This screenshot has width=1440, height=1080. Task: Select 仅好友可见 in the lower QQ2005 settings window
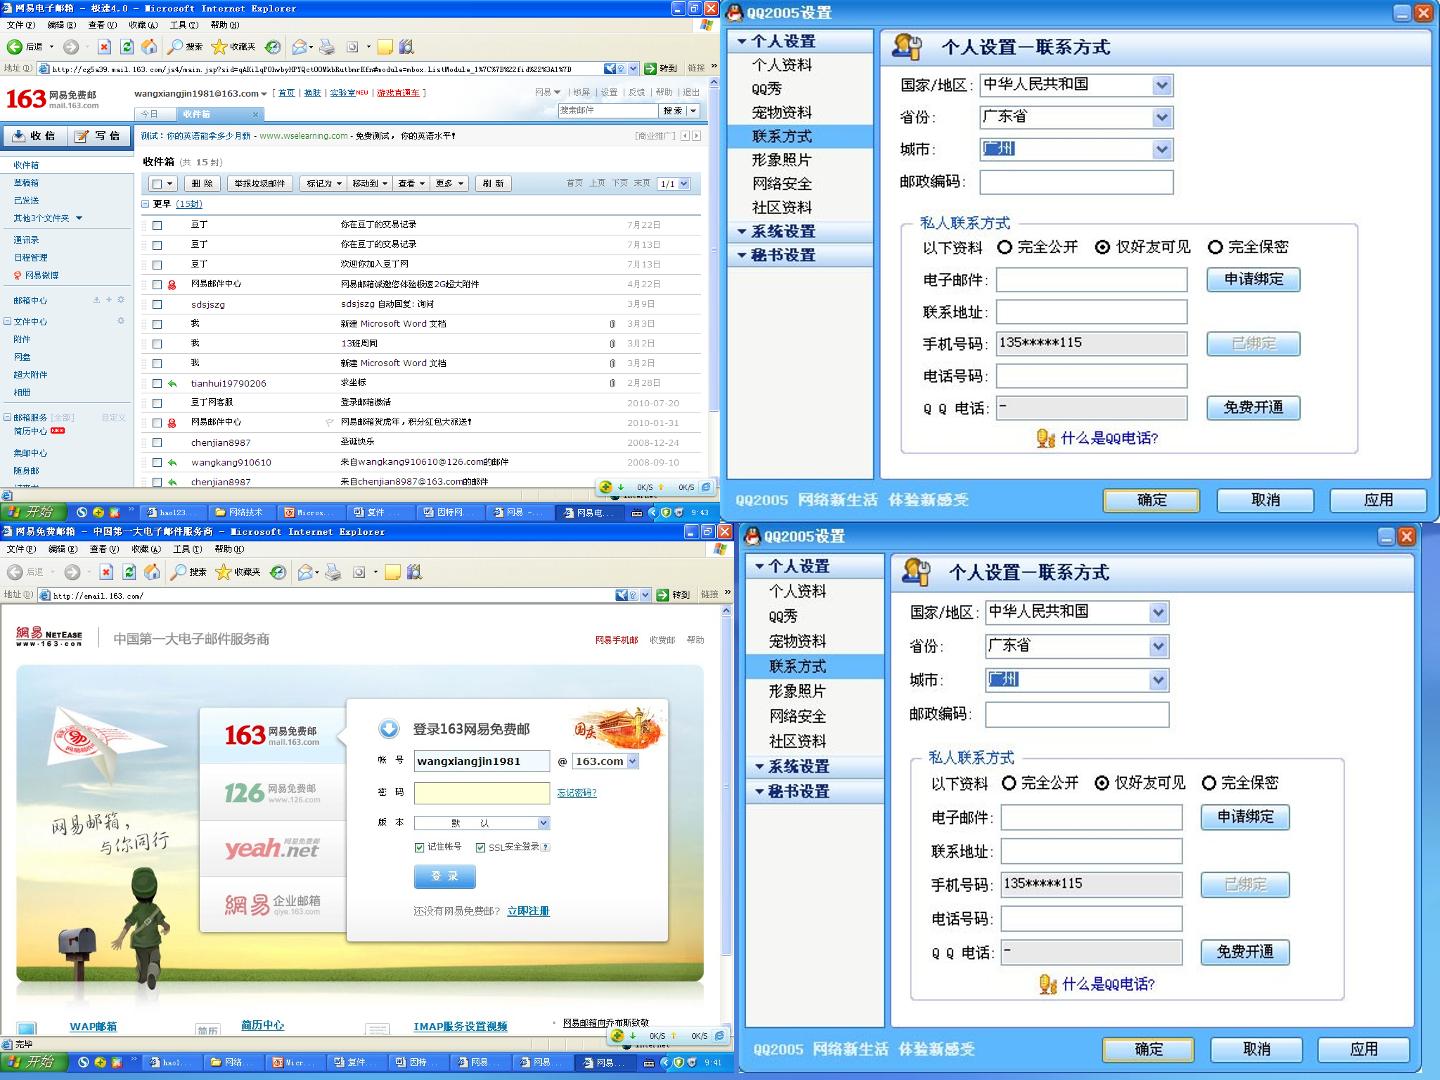pos(1102,783)
